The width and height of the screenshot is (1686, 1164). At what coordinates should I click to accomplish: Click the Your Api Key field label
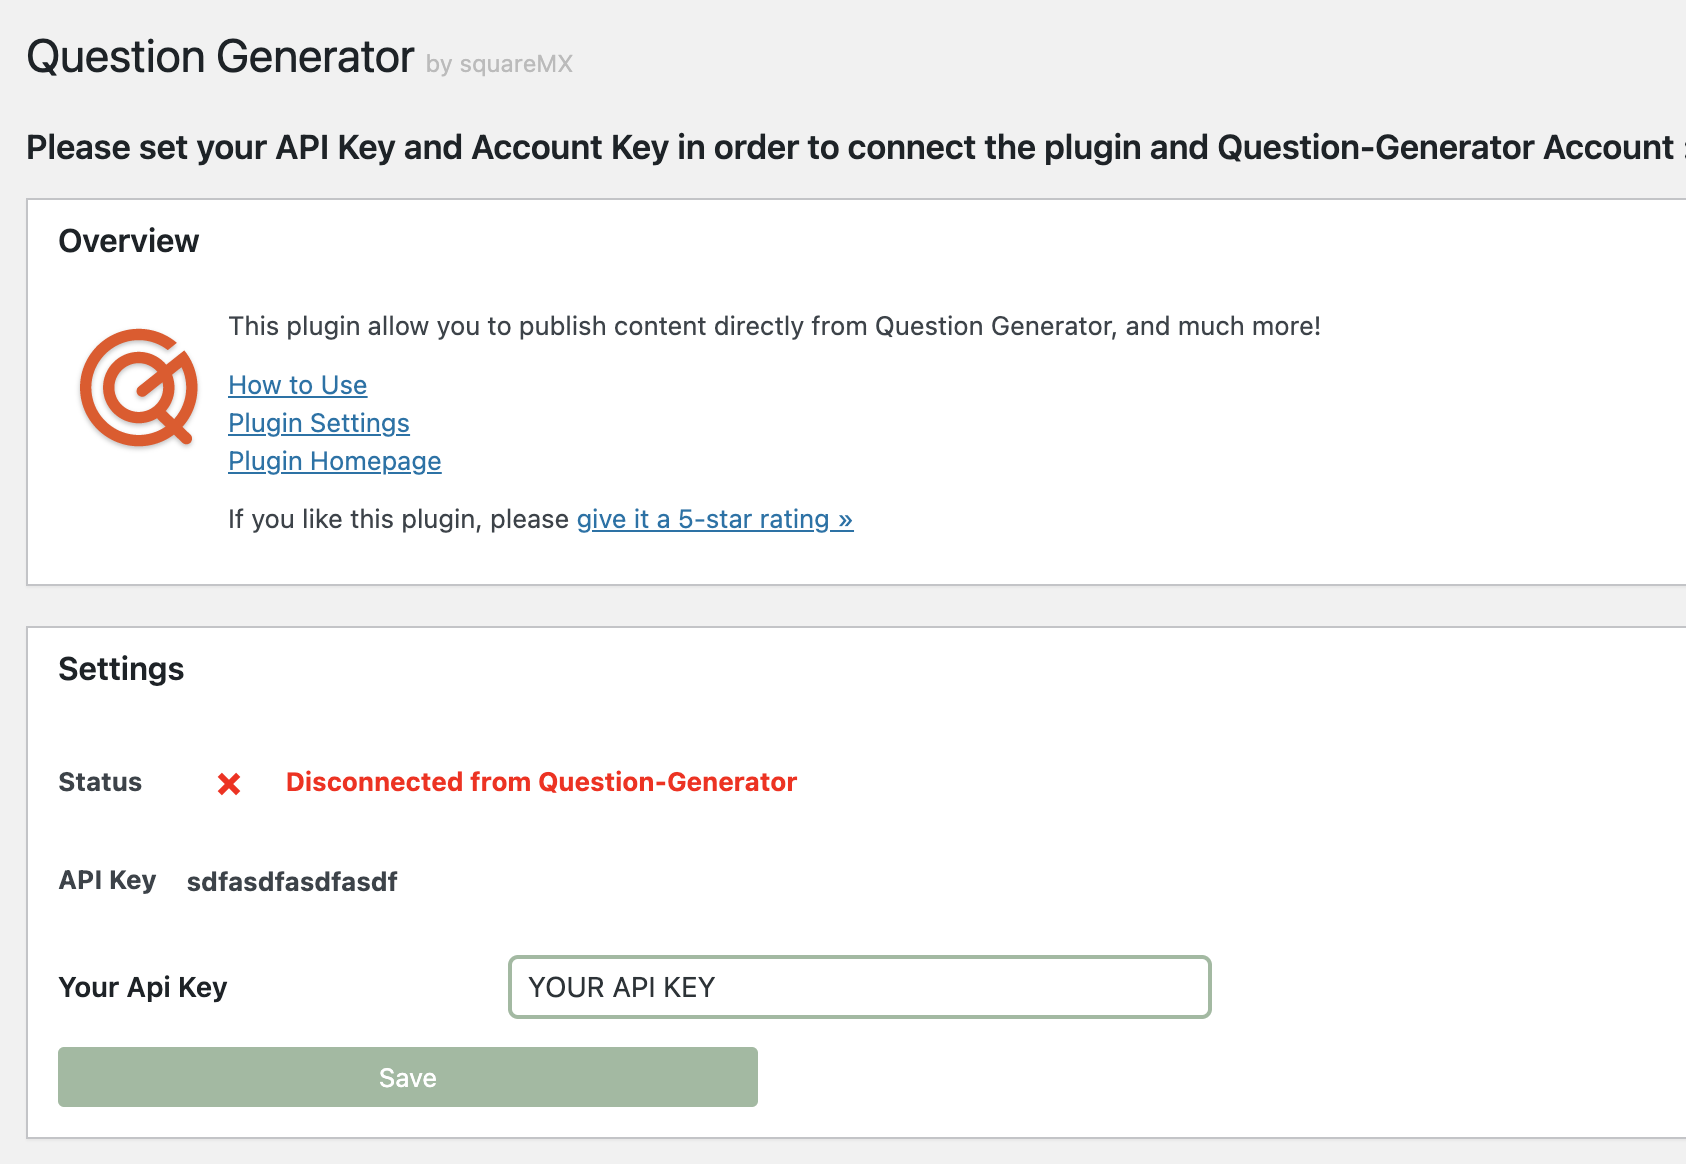pos(143,988)
